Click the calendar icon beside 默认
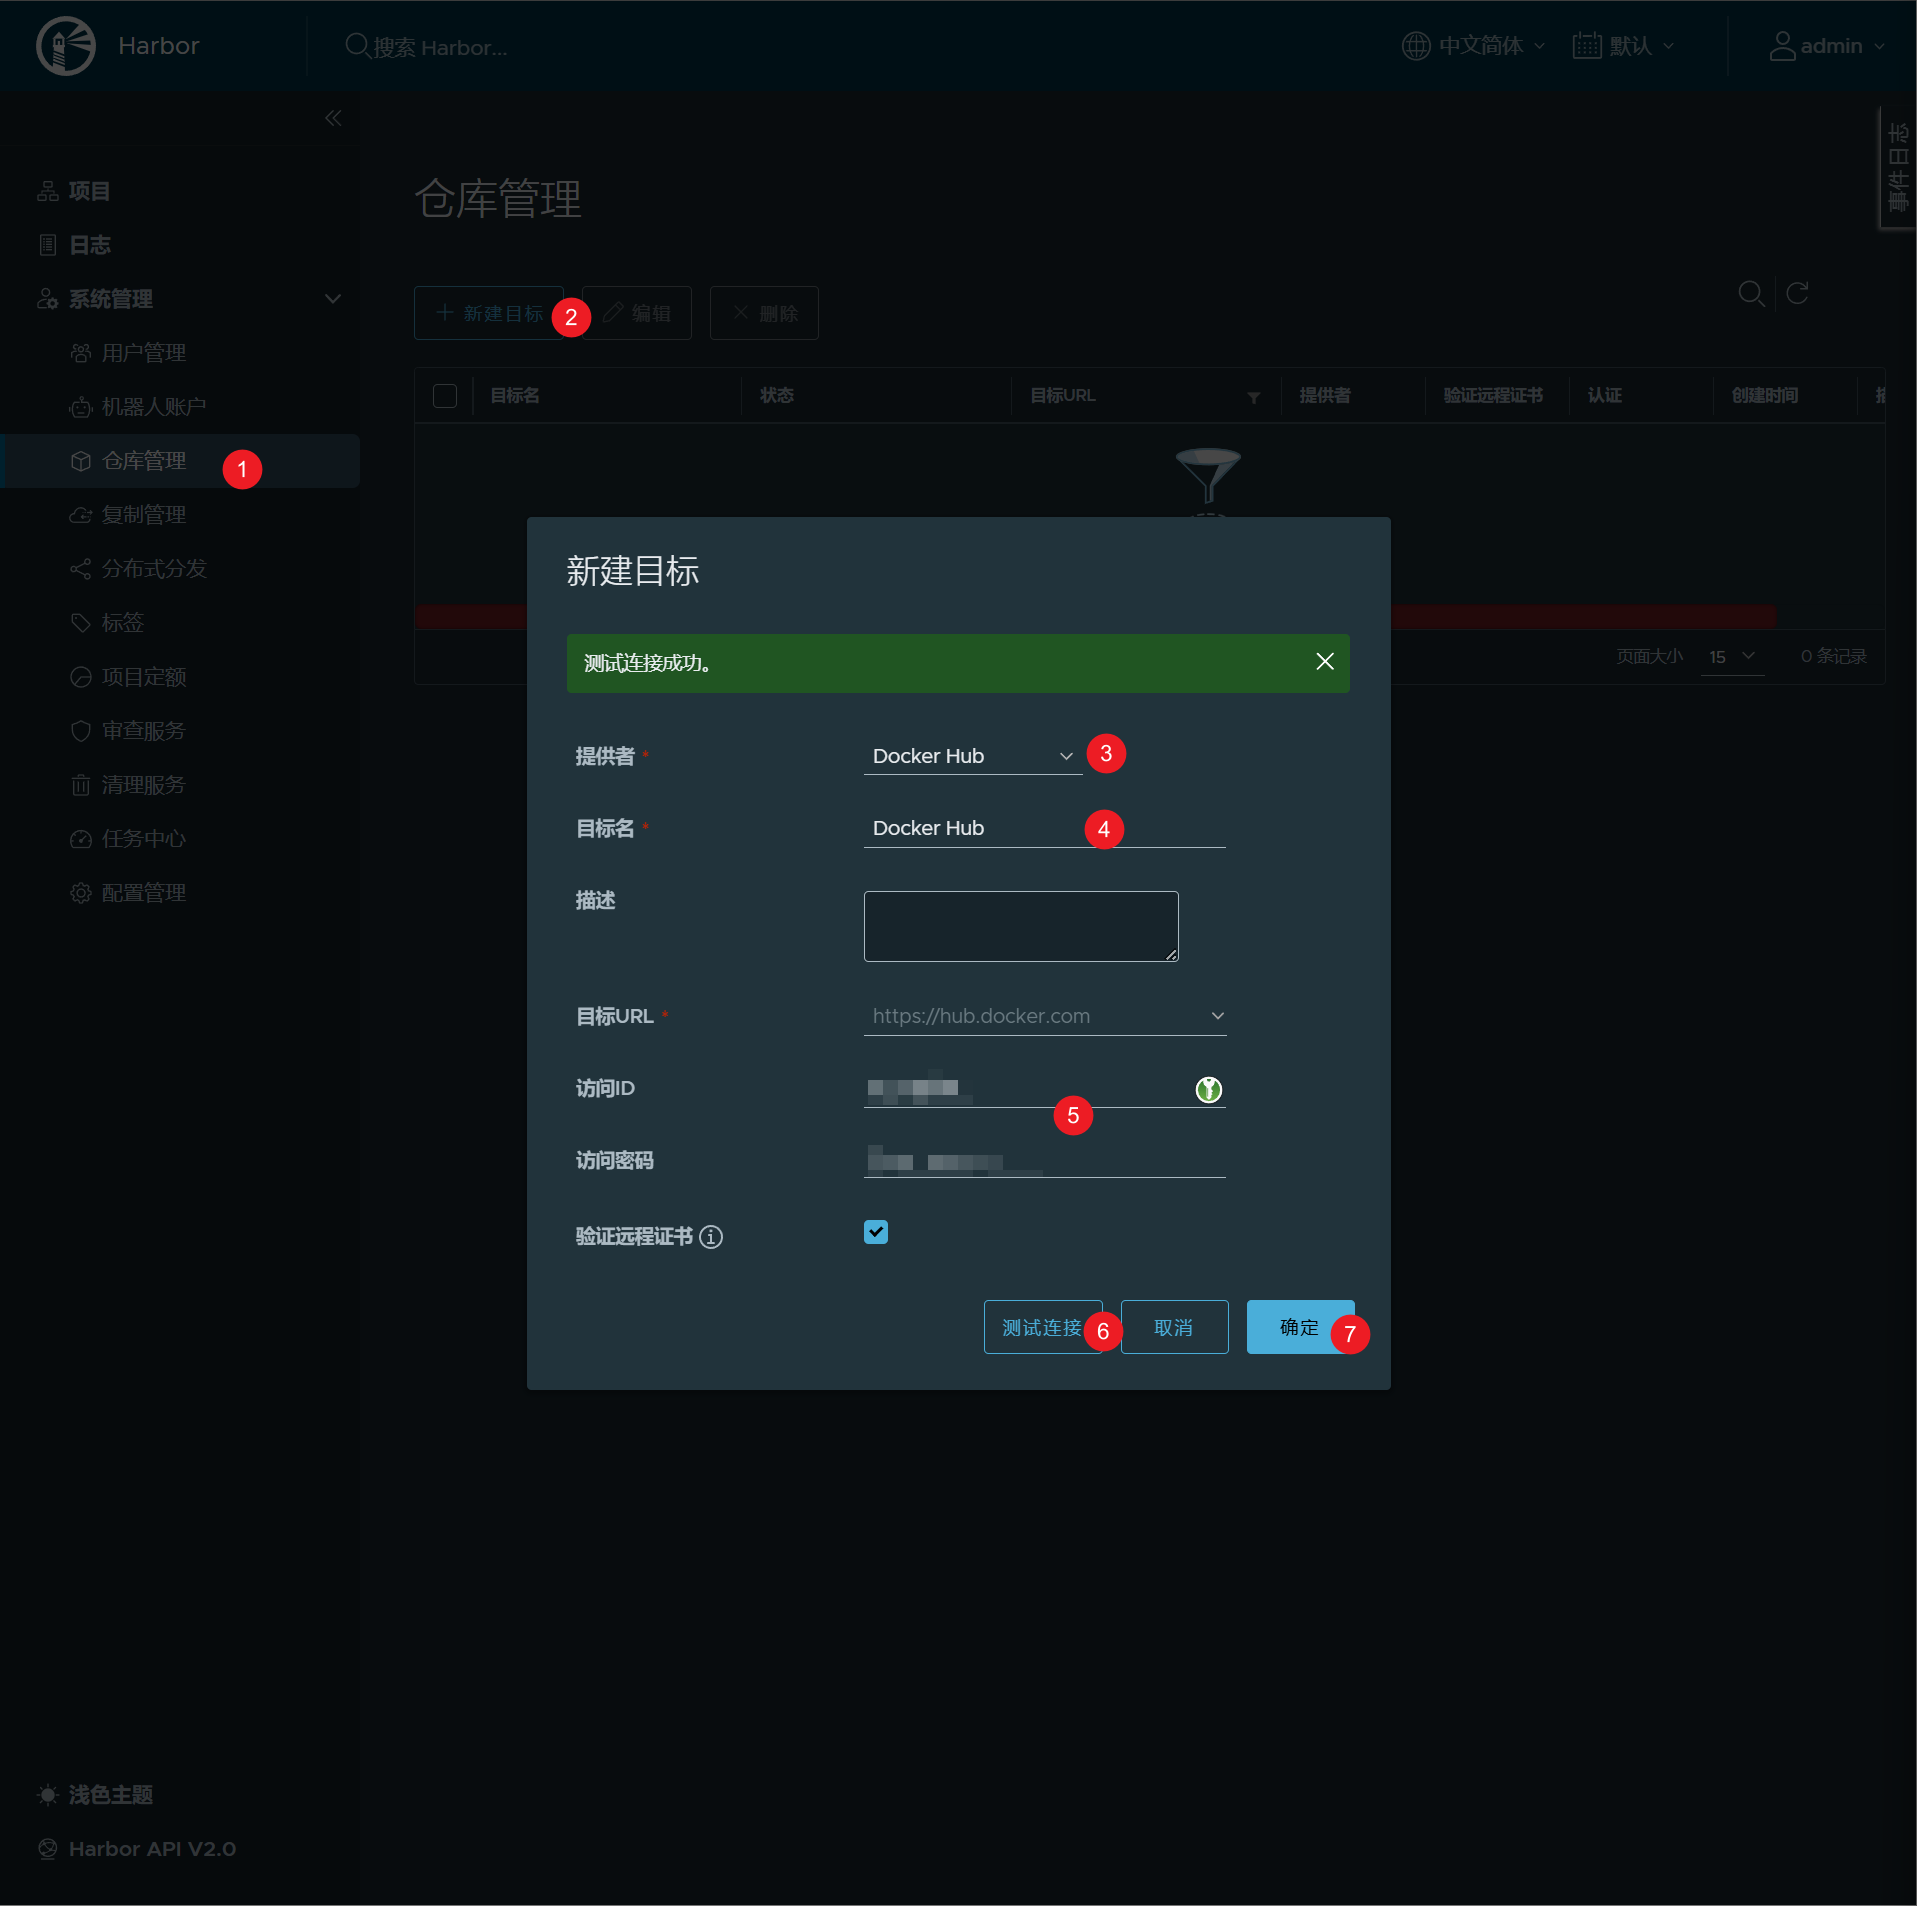The height and width of the screenshot is (1906, 1917). pos(1587,46)
